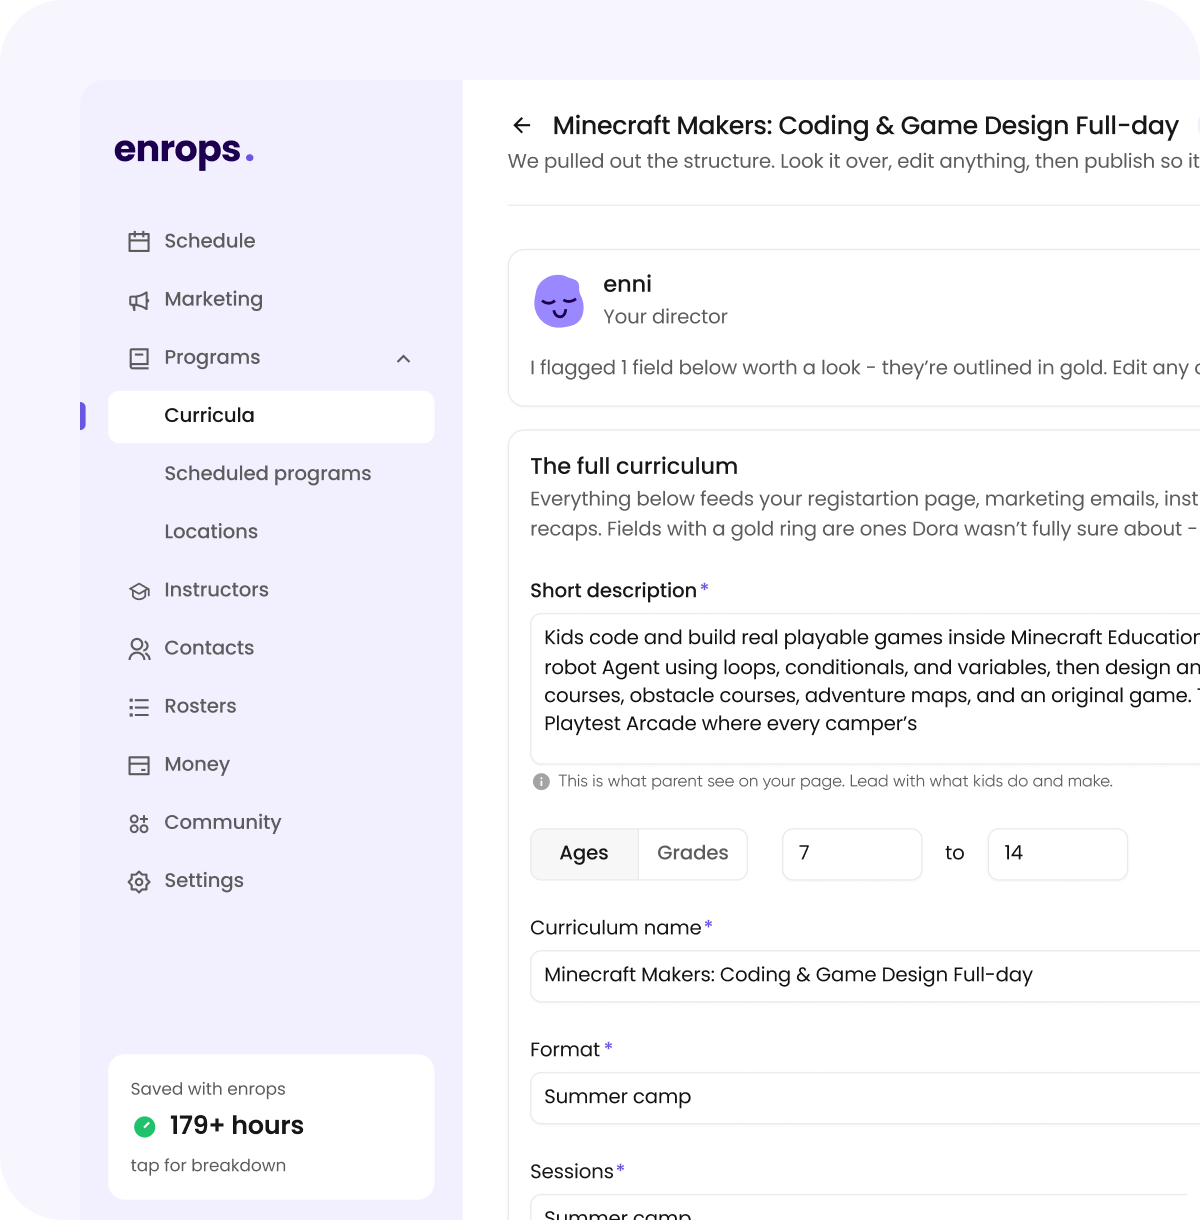Go back using the left arrow

[521, 125]
